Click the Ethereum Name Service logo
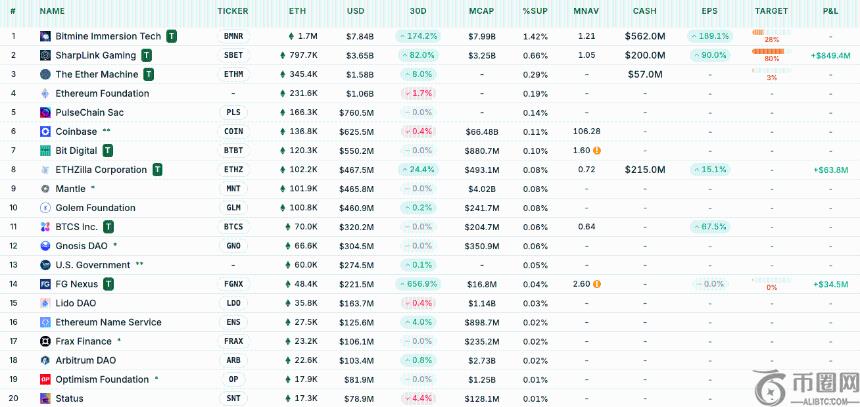Image resolution: width=860 pixels, height=407 pixels. pos(46,322)
